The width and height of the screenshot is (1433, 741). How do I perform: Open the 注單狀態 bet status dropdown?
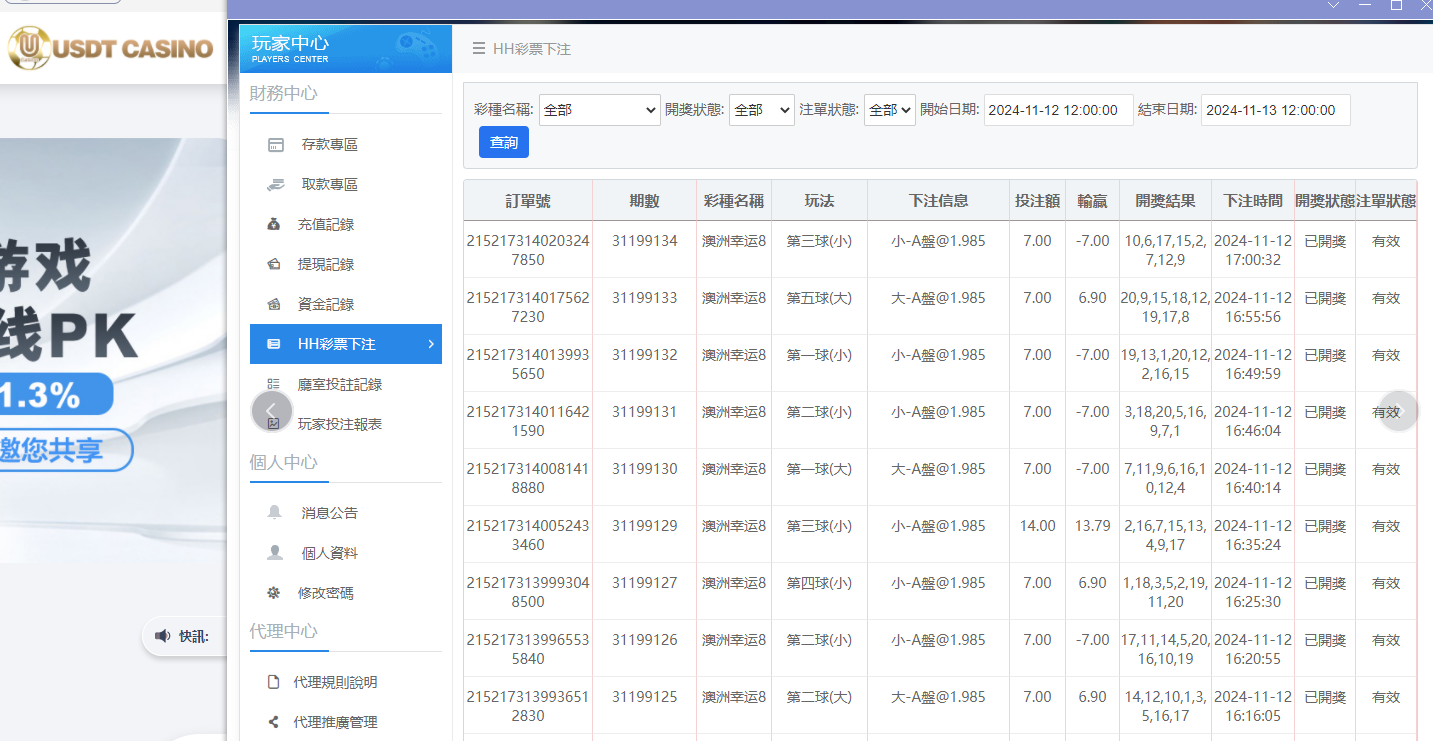pos(889,110)
